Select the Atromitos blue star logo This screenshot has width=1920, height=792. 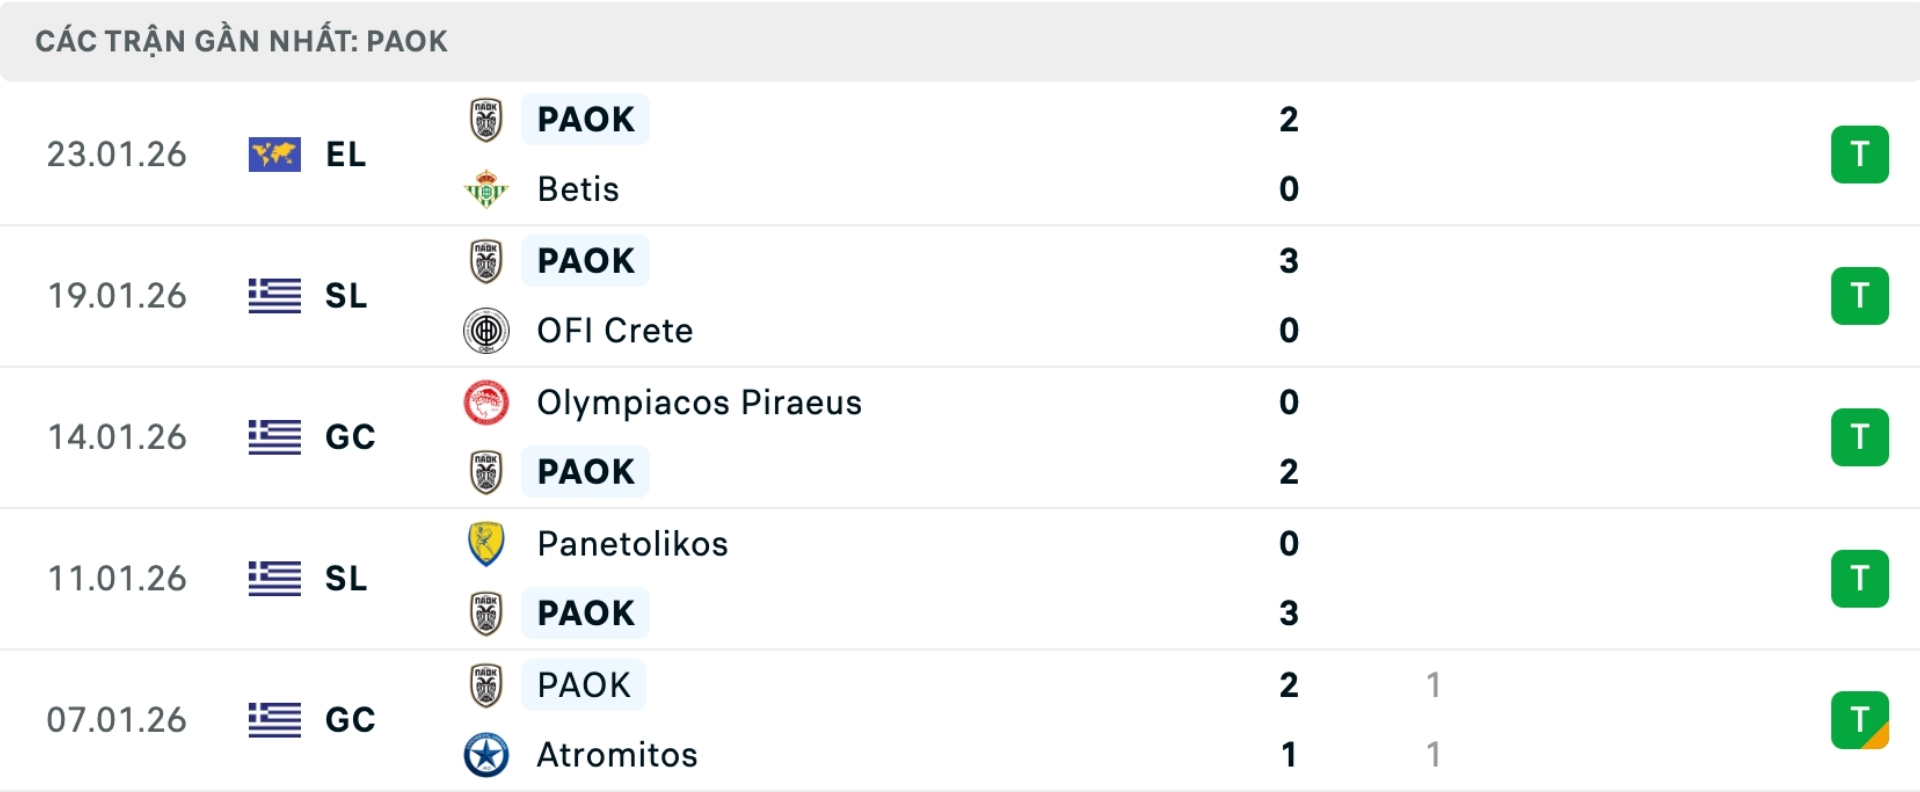[x=486, y=755]
